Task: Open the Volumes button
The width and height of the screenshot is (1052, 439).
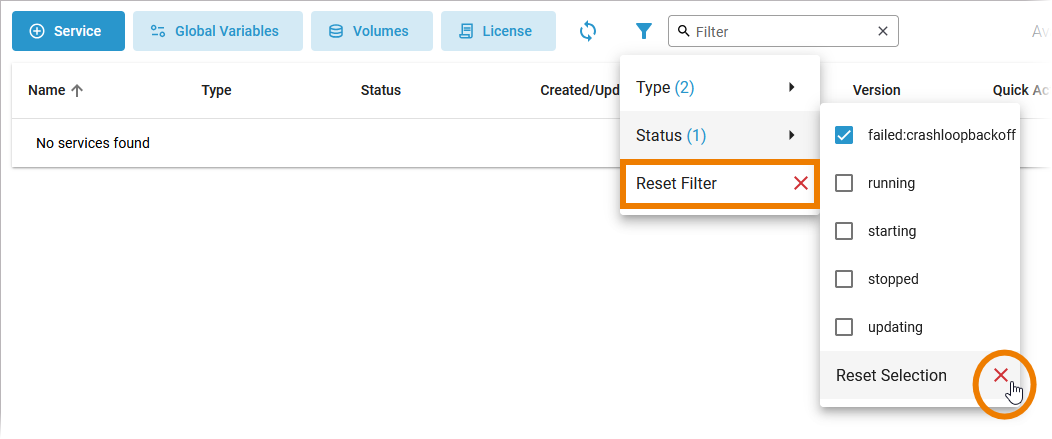Action: 371,31
